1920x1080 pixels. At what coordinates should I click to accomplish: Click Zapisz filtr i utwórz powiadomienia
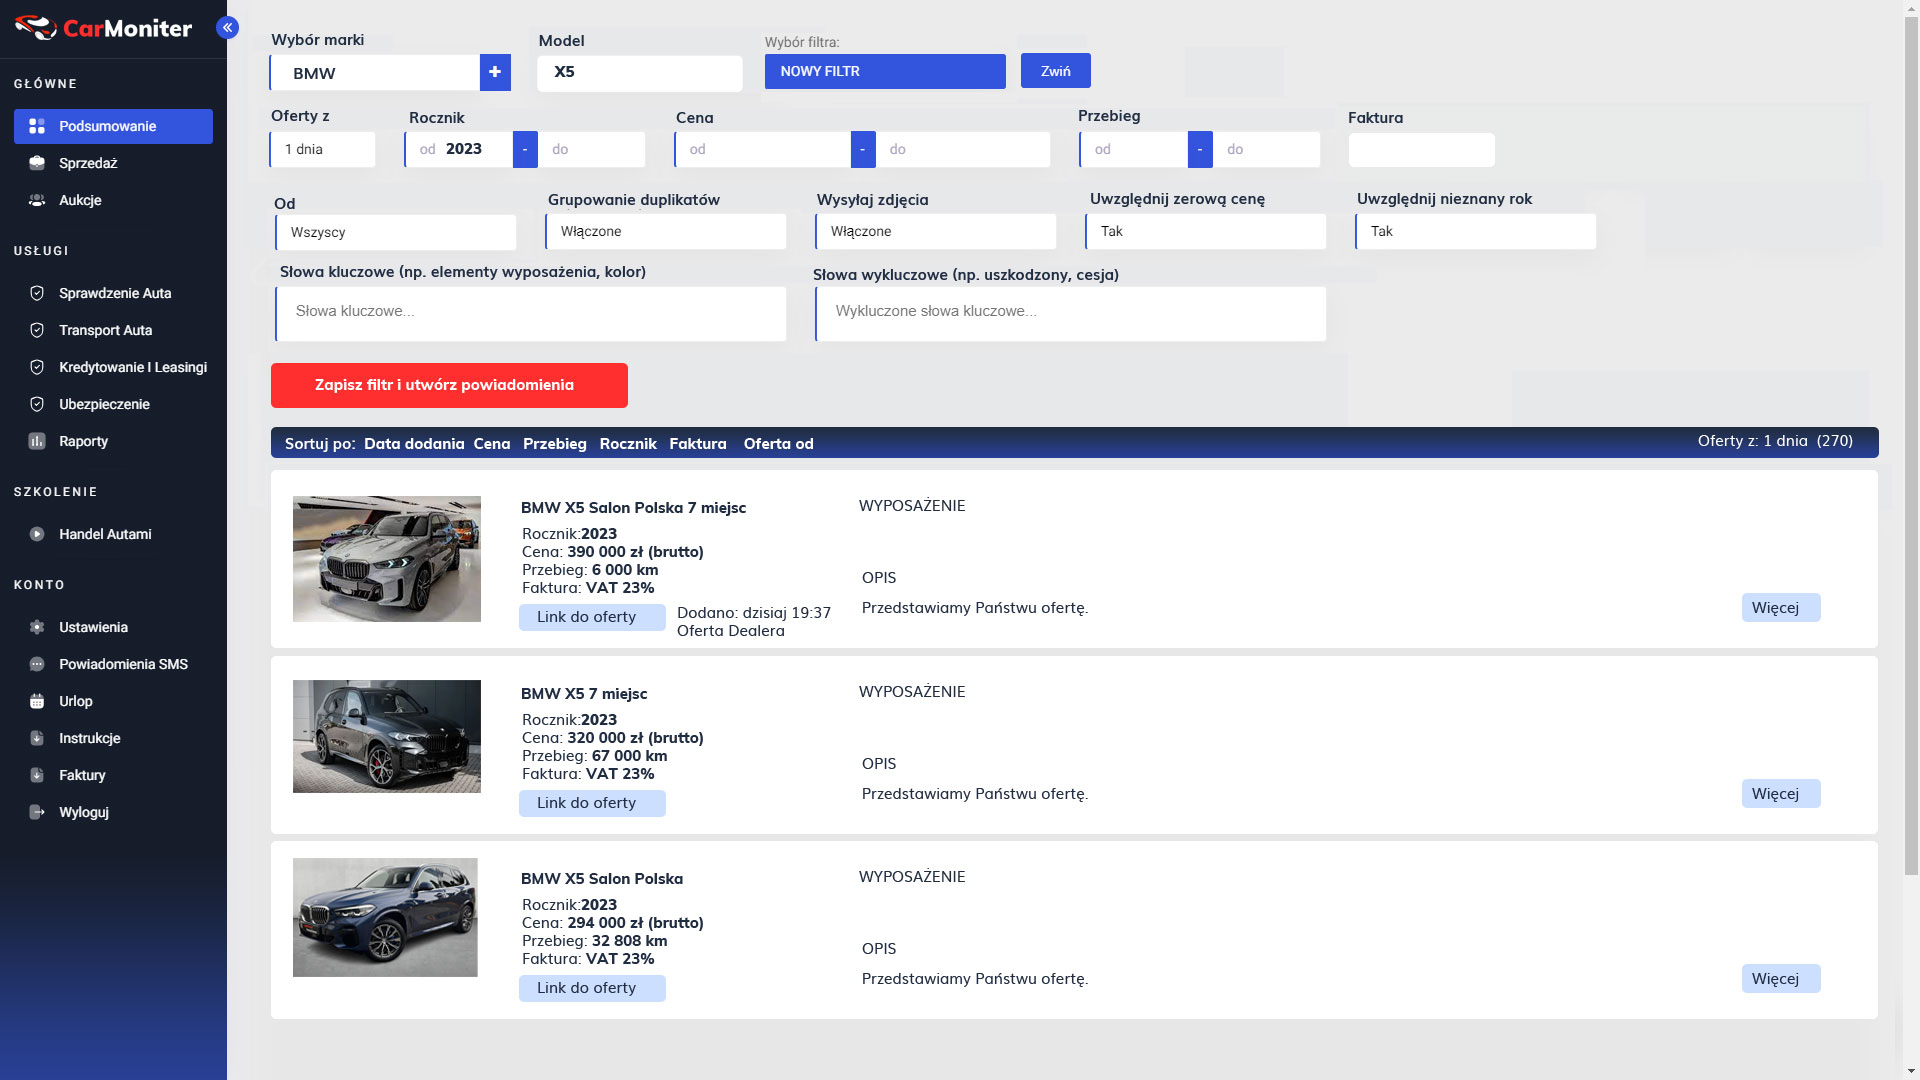(x=449, y=385)
